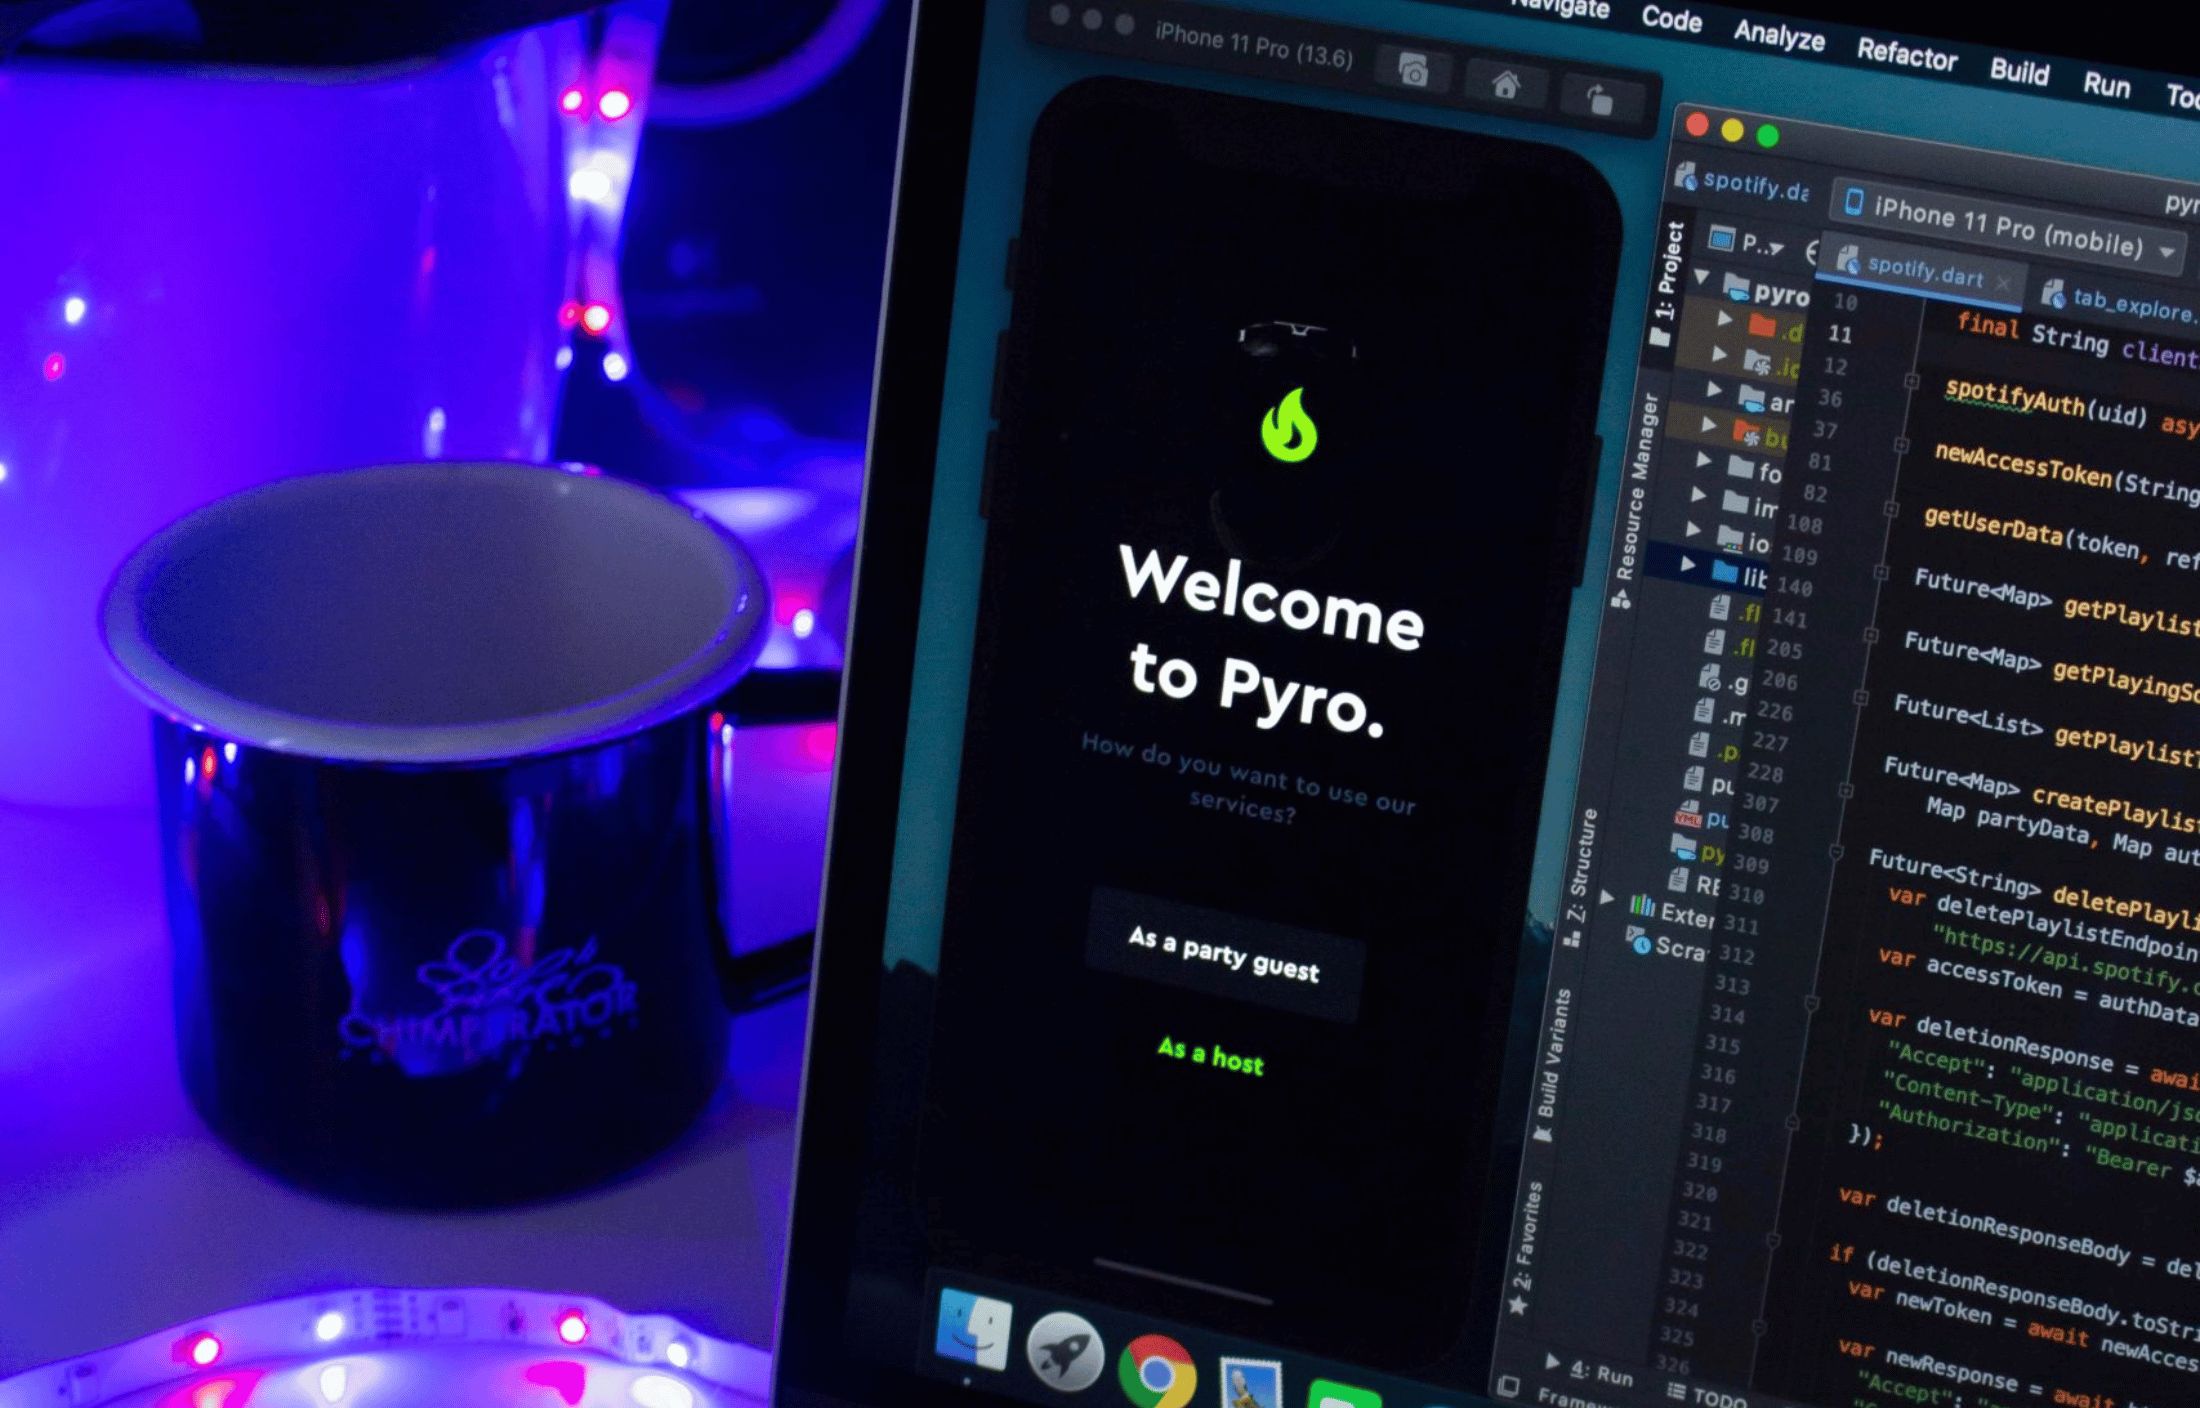Expand the ios folder arrow
This screenshot has height=1408, width=2200.
[x=1693, y=527]
